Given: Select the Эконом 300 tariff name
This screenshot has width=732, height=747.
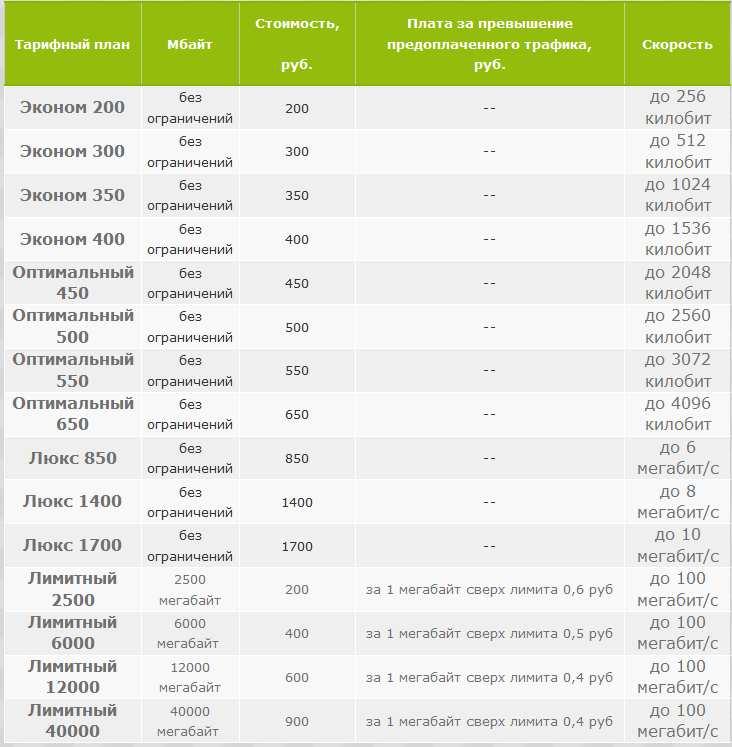Looking at the screenshot, I should (72, 151).
